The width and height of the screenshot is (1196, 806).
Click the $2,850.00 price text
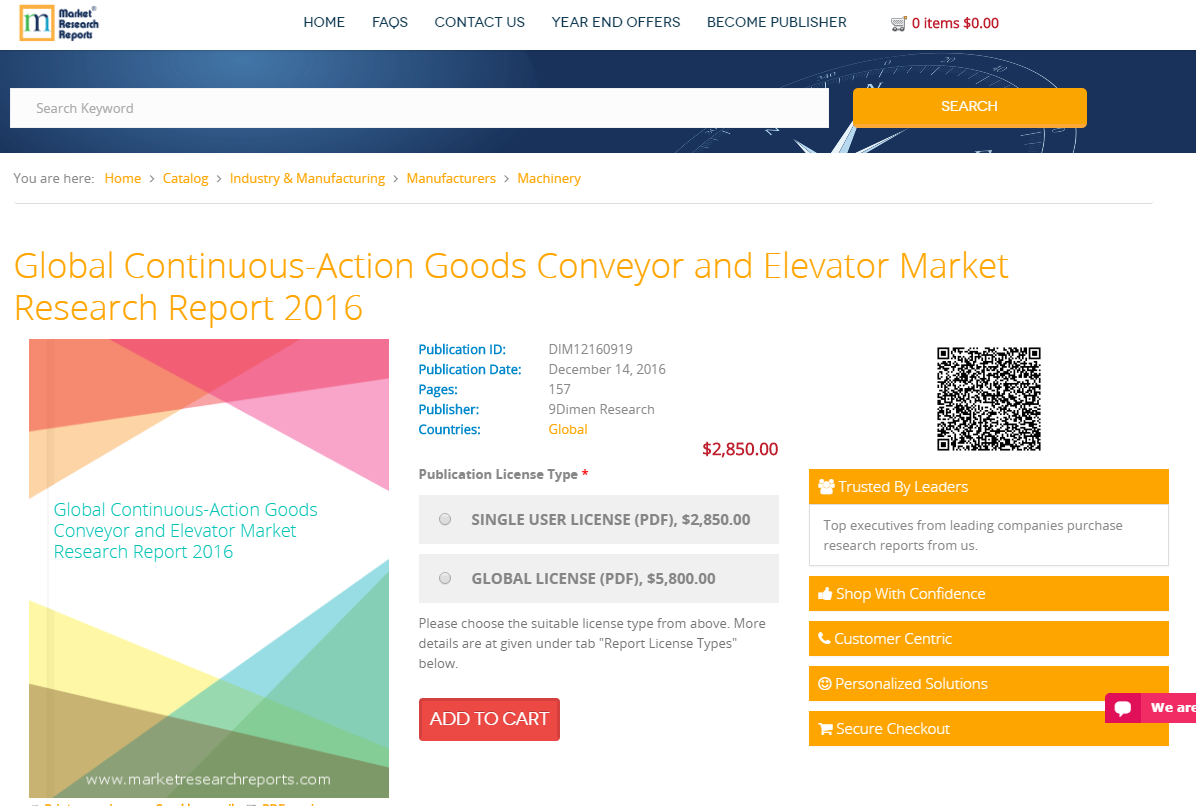[740, 449]
